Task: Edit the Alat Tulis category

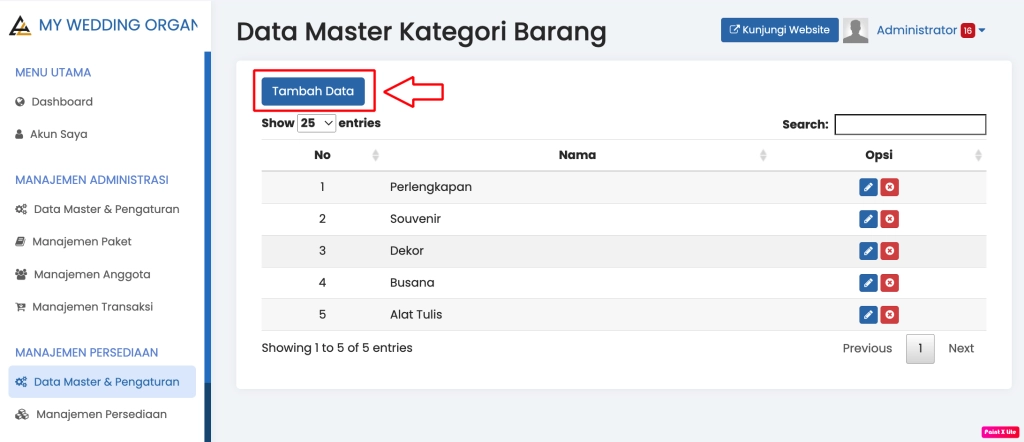Action: point(868,315)
